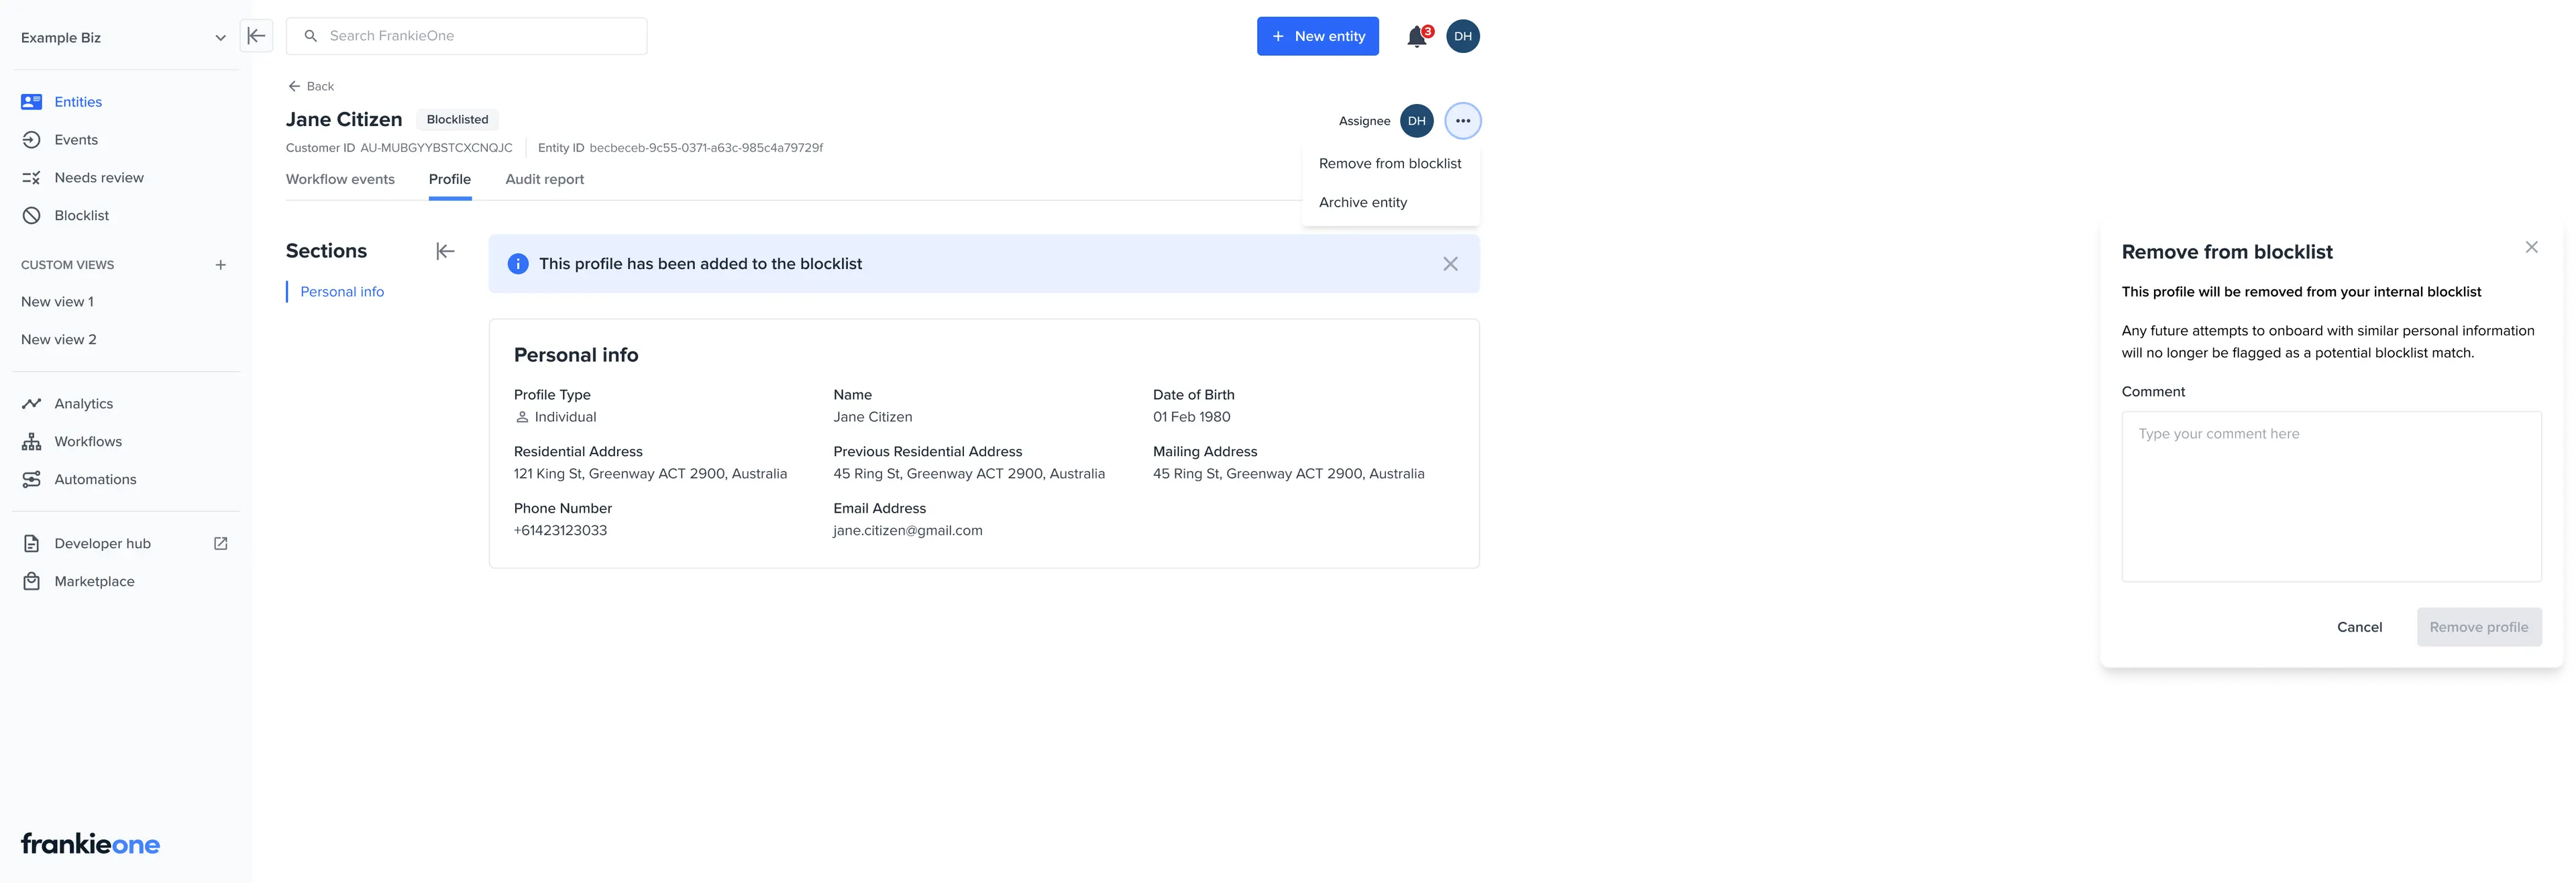Image resolution: width=2576 pixels, height=883 pixels.
Task: Click the New entity button
Action: [x=1317, y=36]
